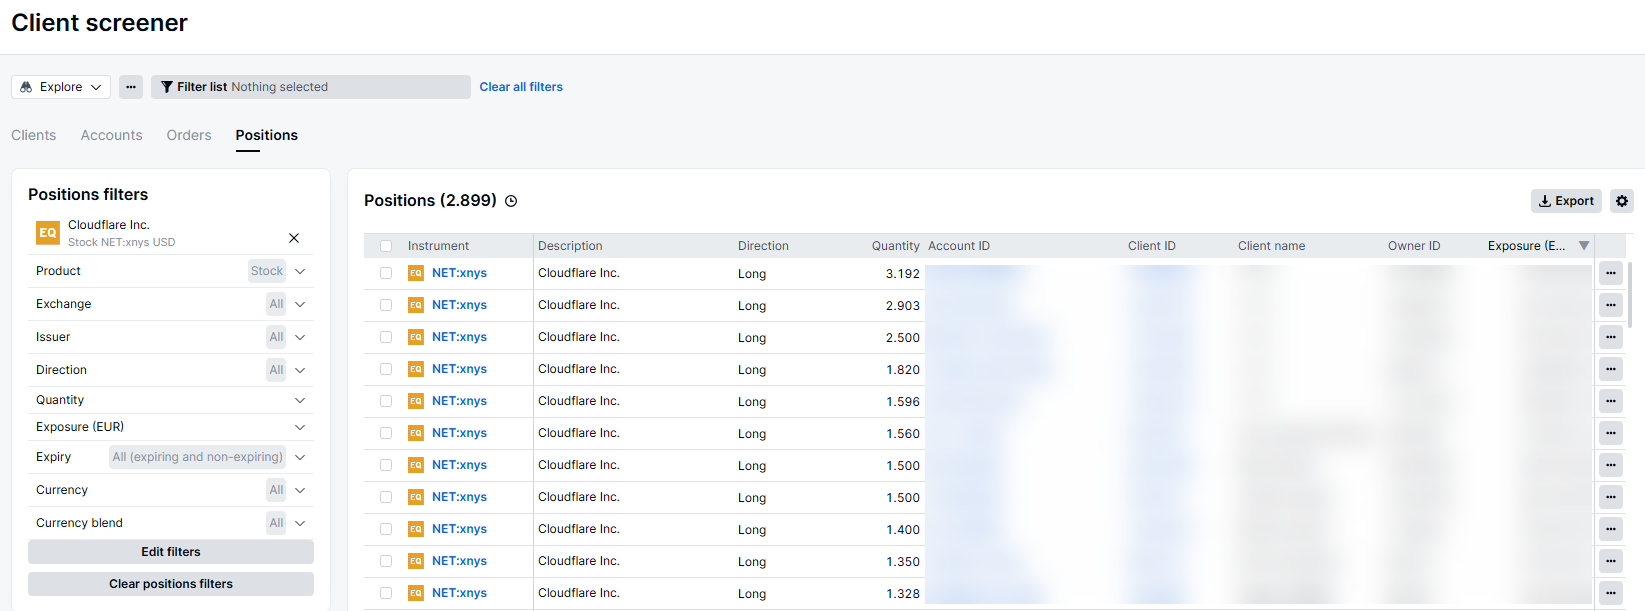Click the sort arrow on Exposure column

coord(1584,246)
